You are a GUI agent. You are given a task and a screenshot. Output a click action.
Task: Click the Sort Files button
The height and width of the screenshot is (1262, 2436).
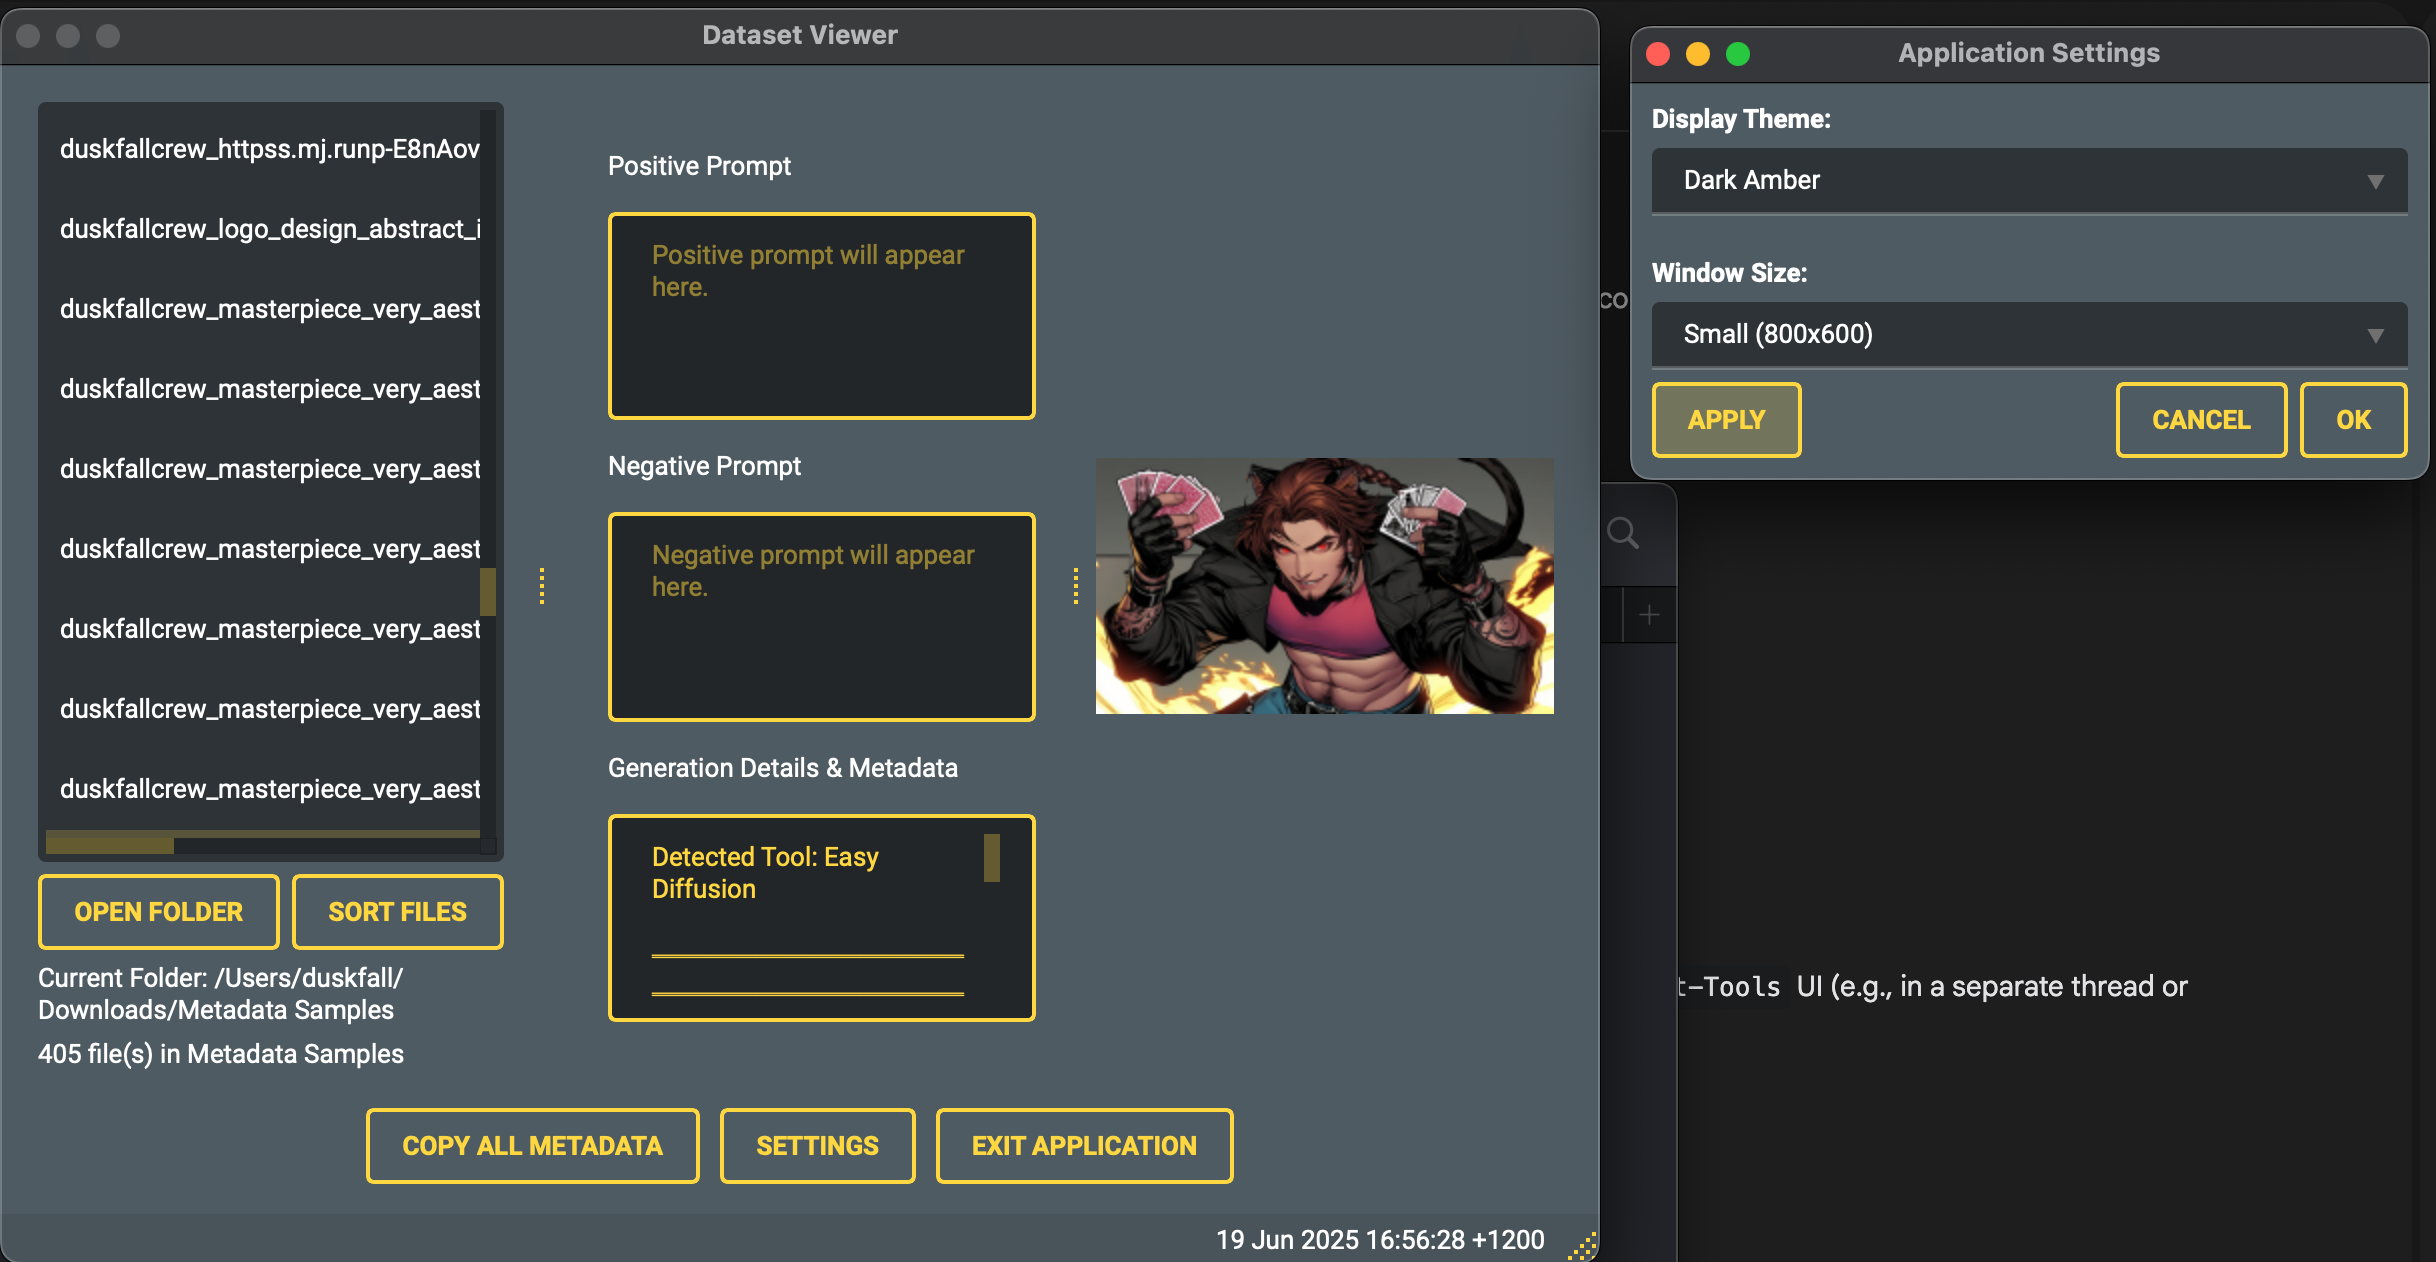click(397, 912)
